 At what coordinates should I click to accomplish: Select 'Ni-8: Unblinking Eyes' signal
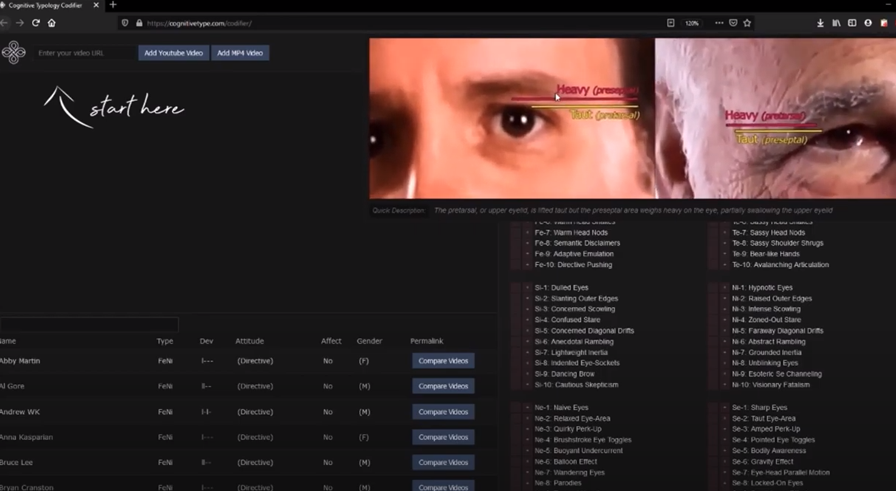765,362
